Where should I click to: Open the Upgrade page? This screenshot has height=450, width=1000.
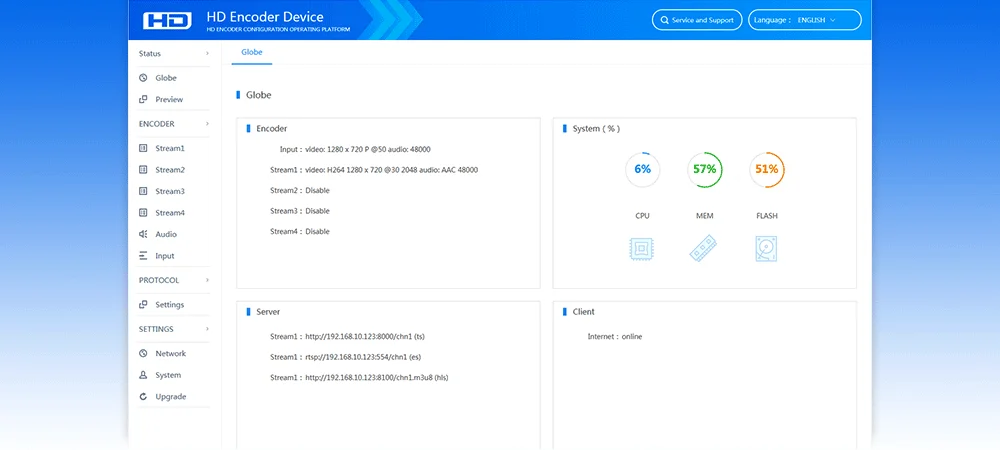[173, 396]
